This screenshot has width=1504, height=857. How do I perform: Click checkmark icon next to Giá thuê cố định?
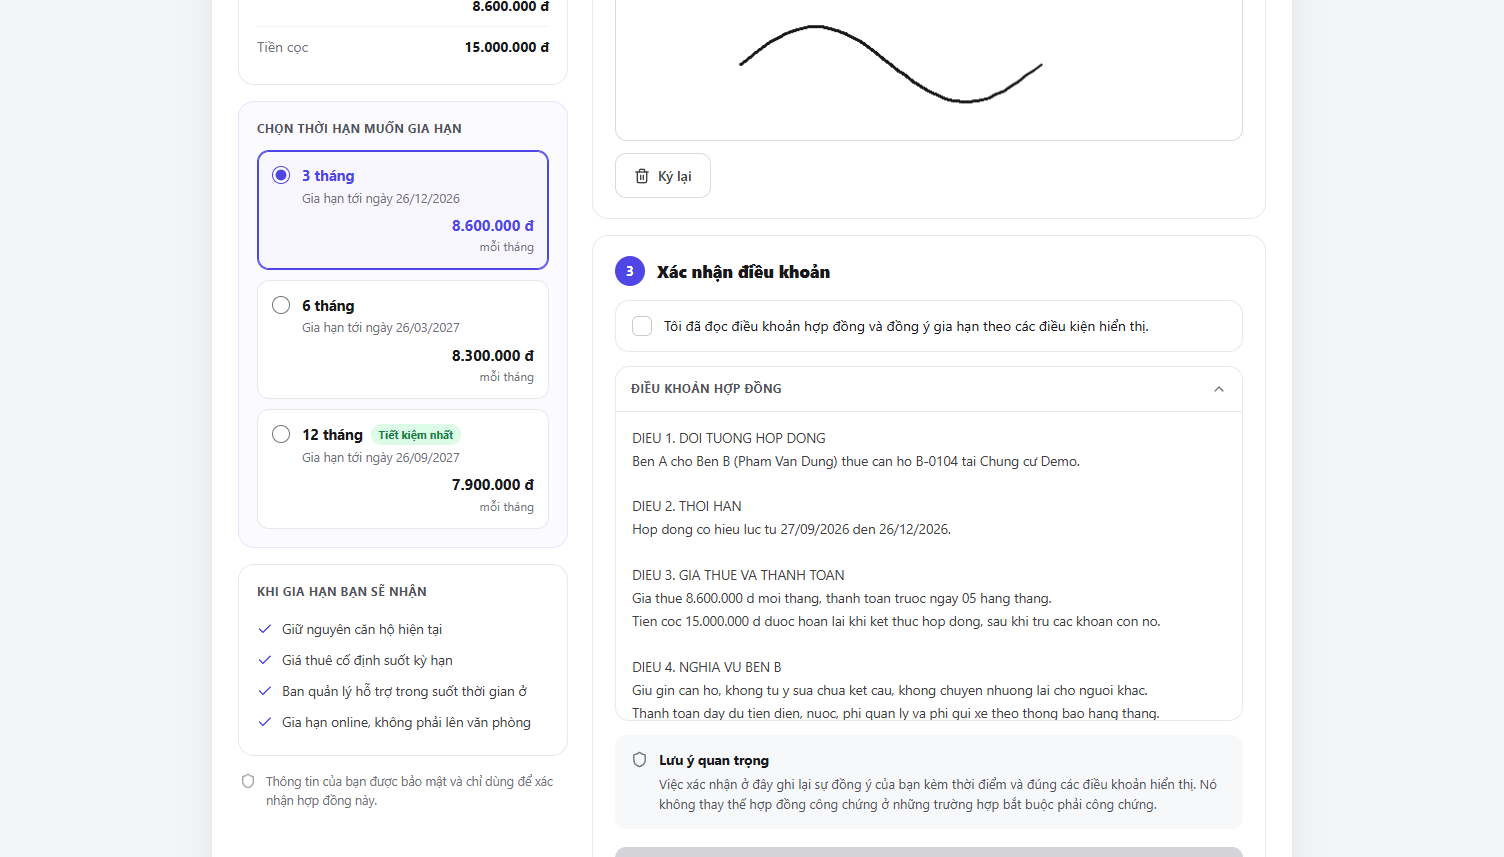[x=265, y=660]
